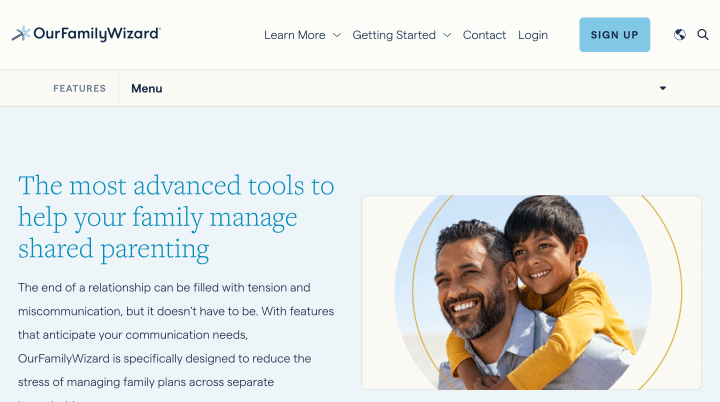Click the chevron beside Learn More
The height and width of the screenshot is (402, 720).
337,35
